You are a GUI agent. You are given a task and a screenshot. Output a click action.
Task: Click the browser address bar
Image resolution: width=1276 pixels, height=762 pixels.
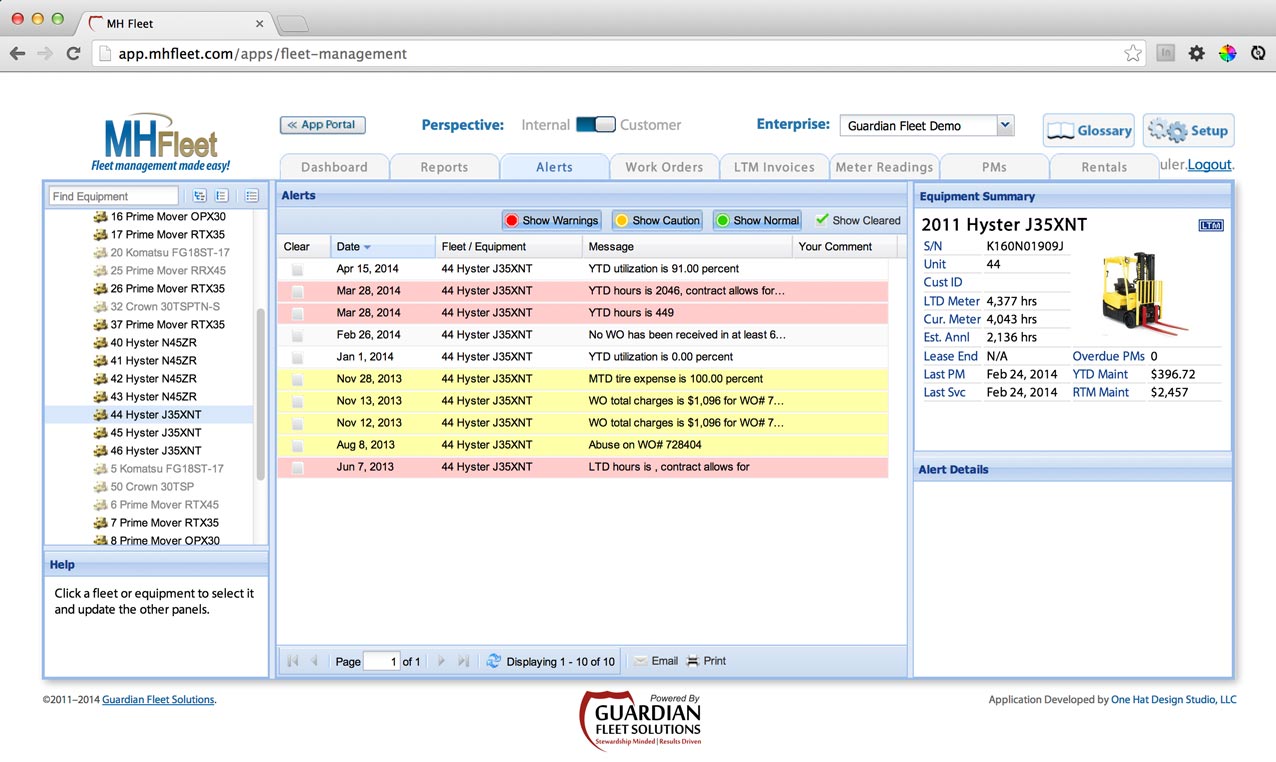[x=620, y=54]
